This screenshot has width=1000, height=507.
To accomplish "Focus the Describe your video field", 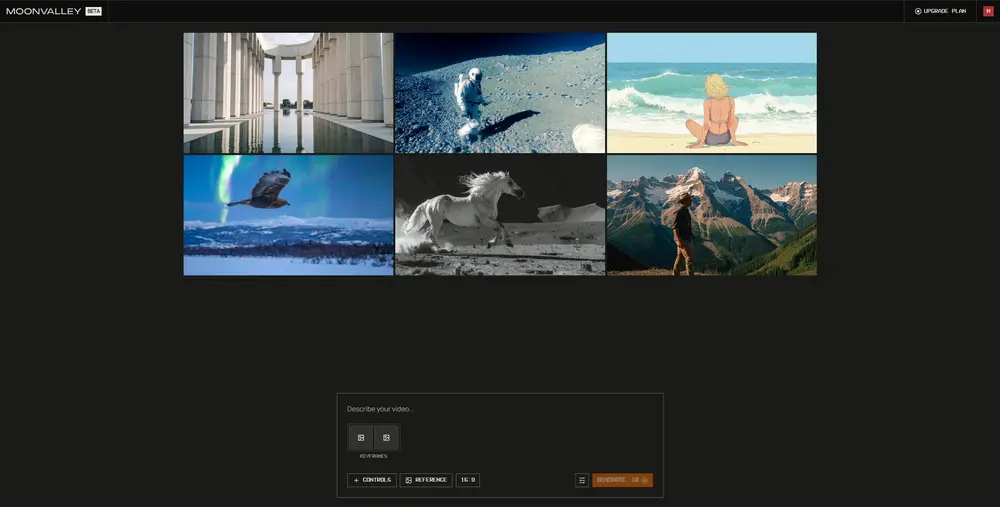I will [x=500, y=409].
